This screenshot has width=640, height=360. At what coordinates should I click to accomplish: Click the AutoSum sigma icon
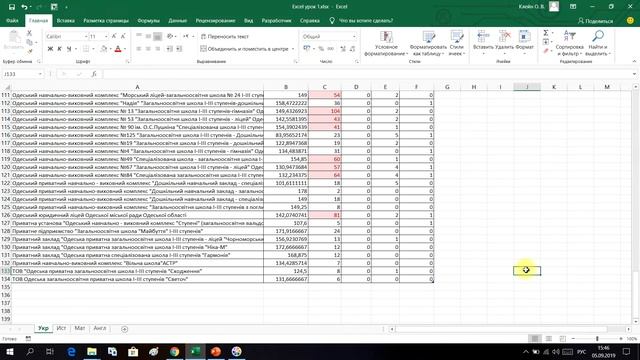[x=546, y=33]
